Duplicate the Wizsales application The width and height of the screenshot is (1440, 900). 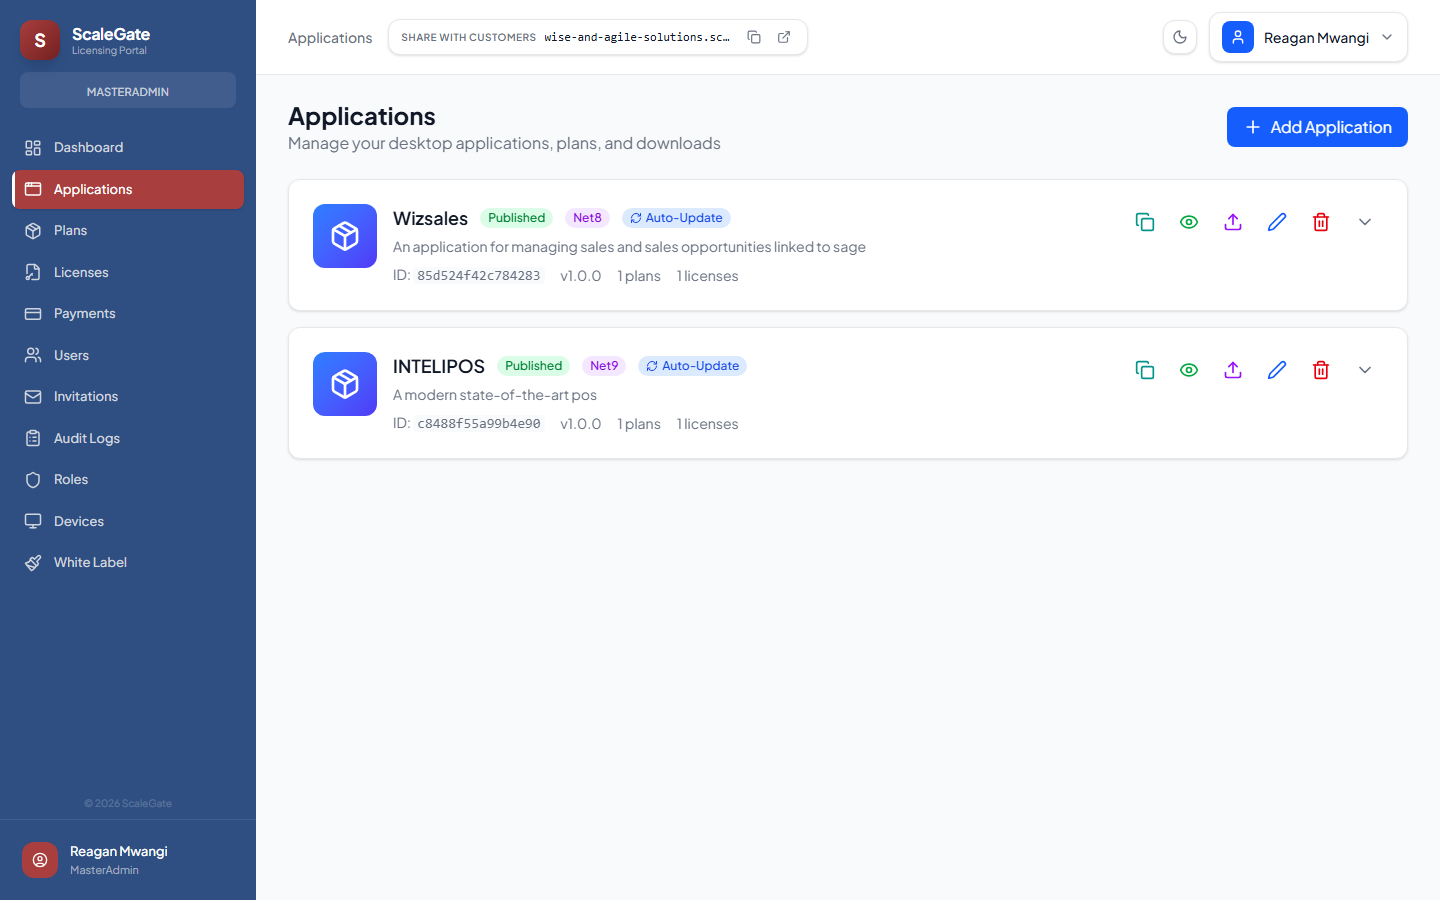(x=1145, y=221)
